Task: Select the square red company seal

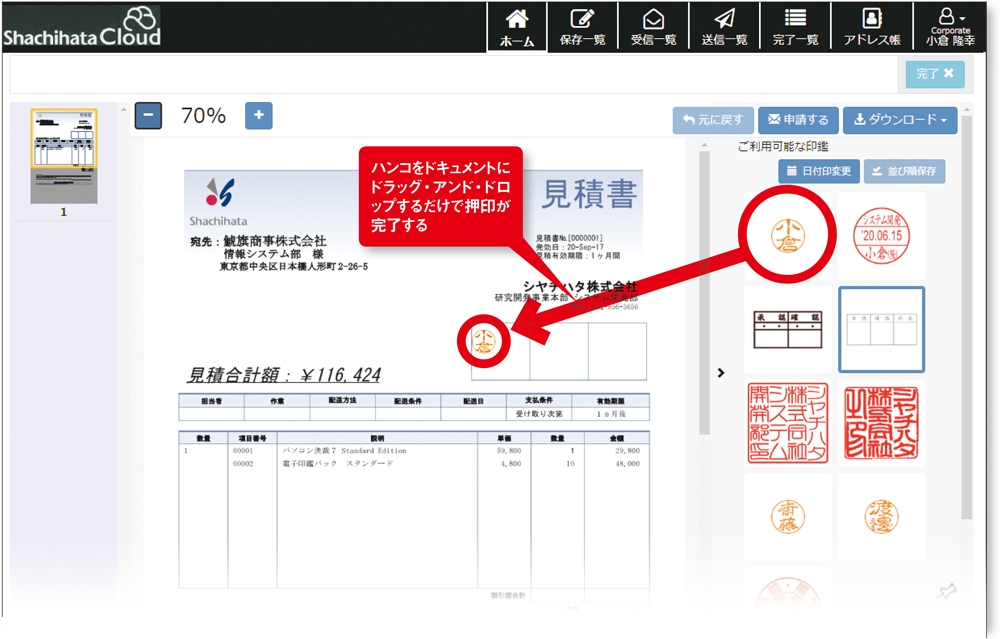Action: click(x=787, y=423)
